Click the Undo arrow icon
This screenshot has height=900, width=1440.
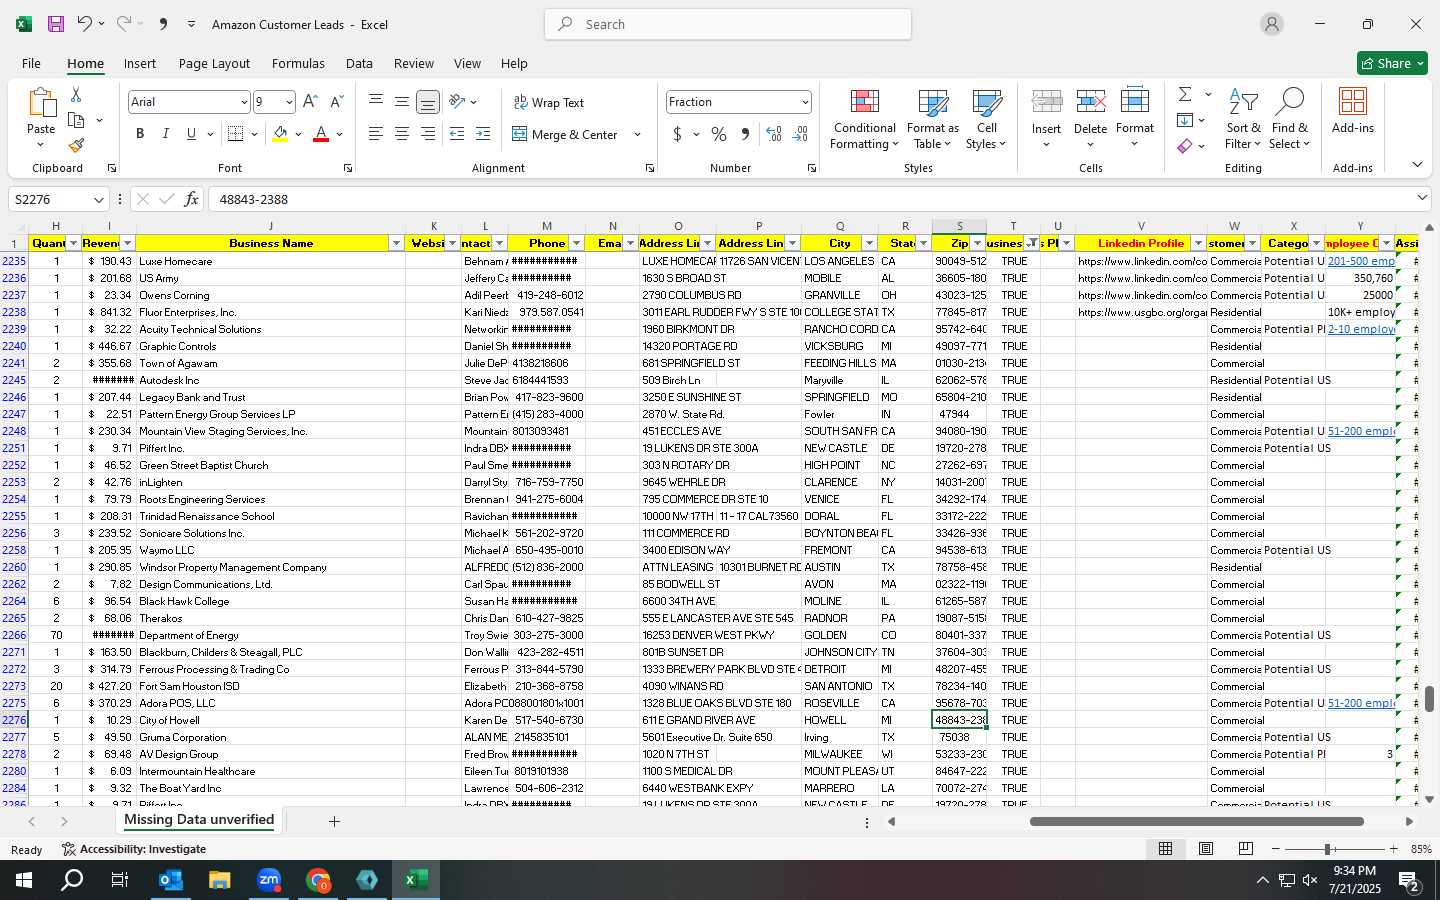tap(85, 24)
